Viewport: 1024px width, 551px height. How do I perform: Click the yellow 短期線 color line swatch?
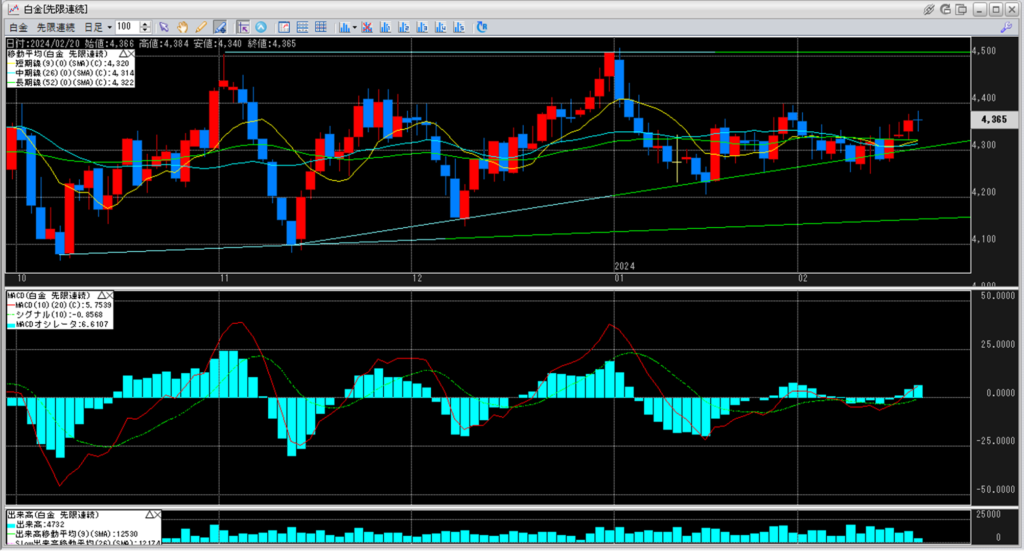coord(11,64)
